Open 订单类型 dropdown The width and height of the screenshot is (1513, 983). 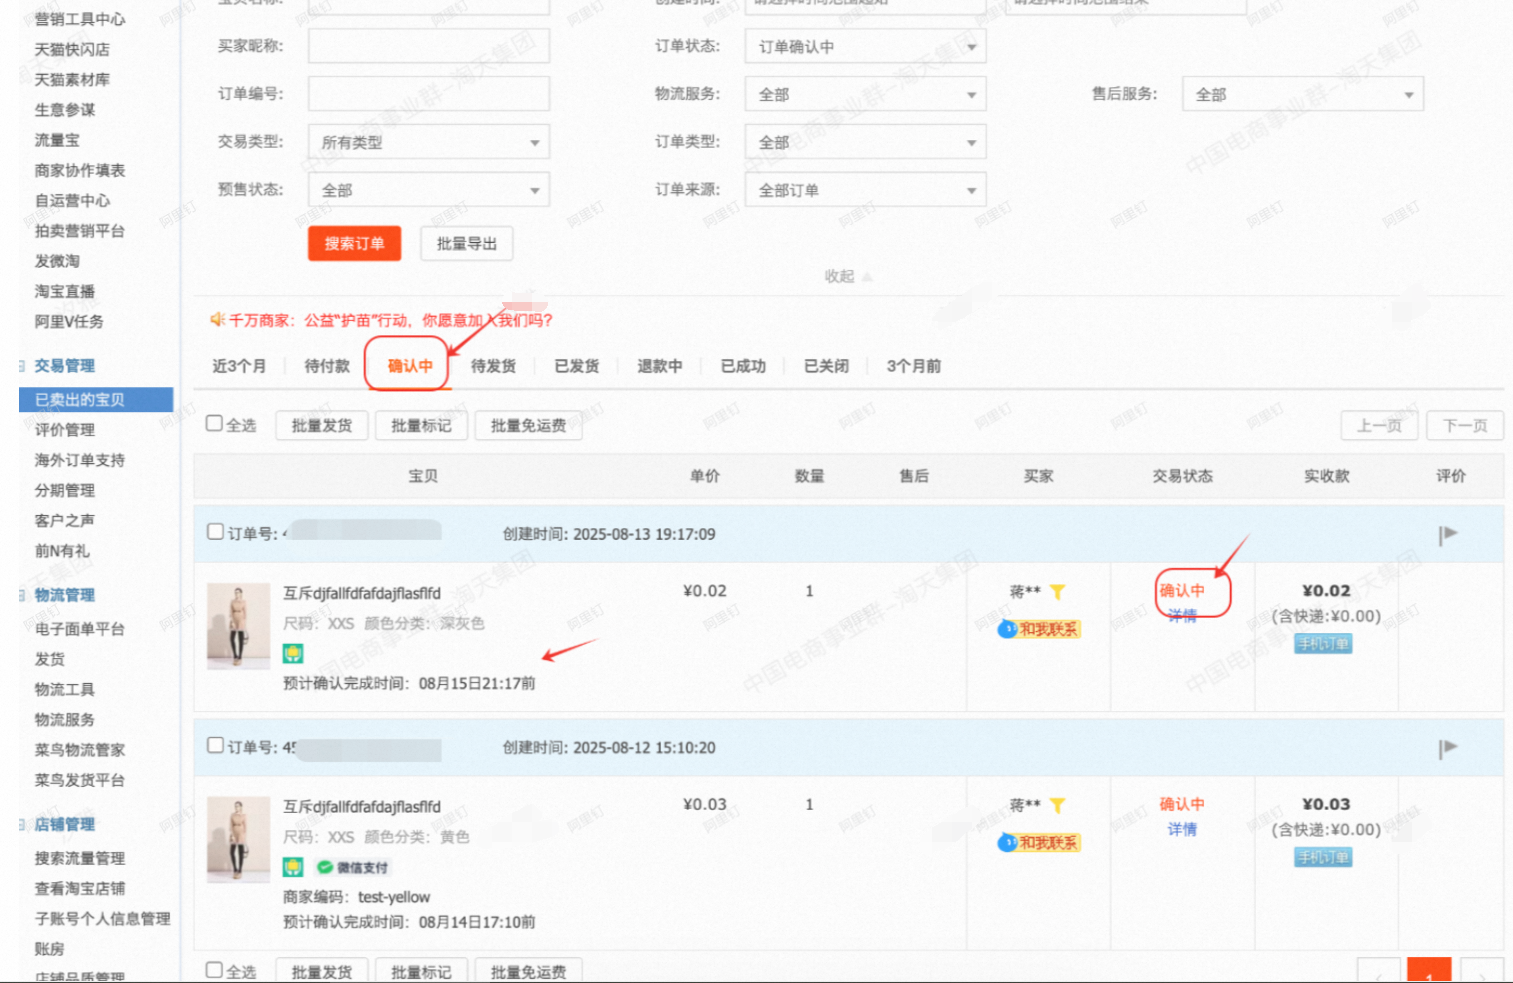point(866,142)
